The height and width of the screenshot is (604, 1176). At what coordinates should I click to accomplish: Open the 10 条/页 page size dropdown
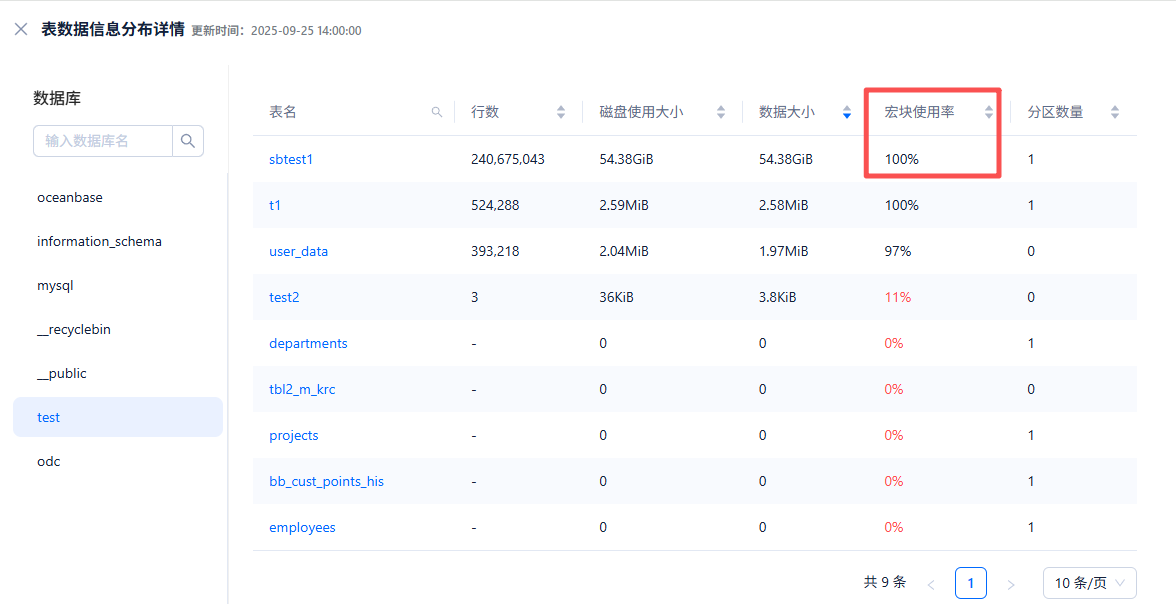tap(1089, 583)
